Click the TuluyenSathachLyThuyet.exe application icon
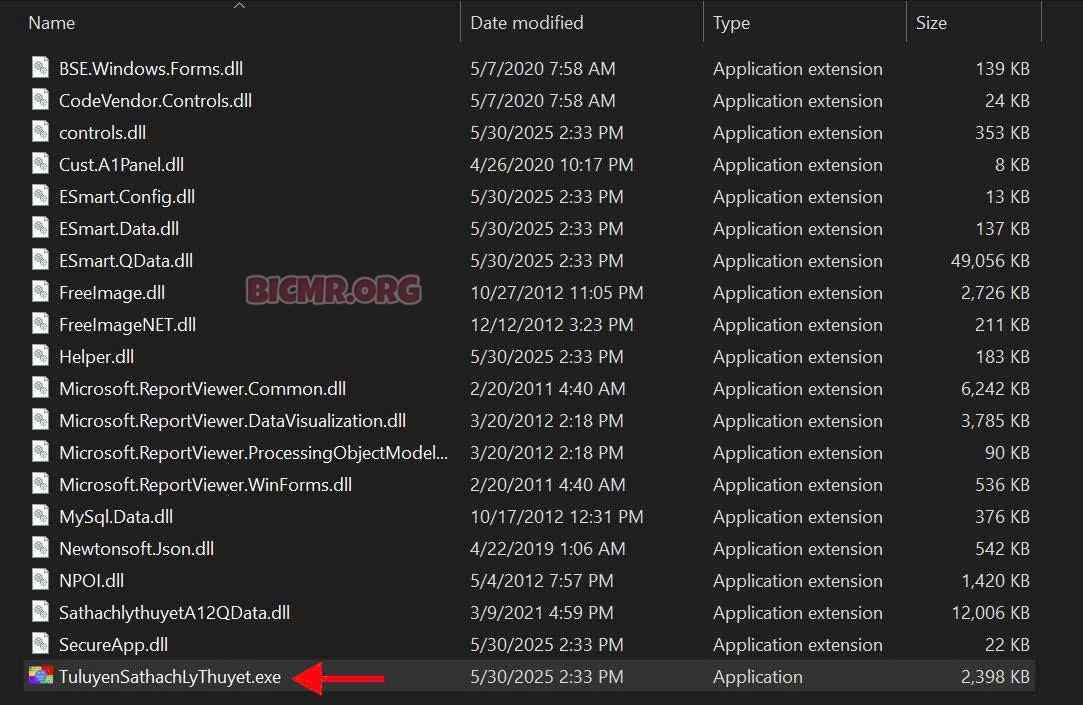 click(41, 676)
